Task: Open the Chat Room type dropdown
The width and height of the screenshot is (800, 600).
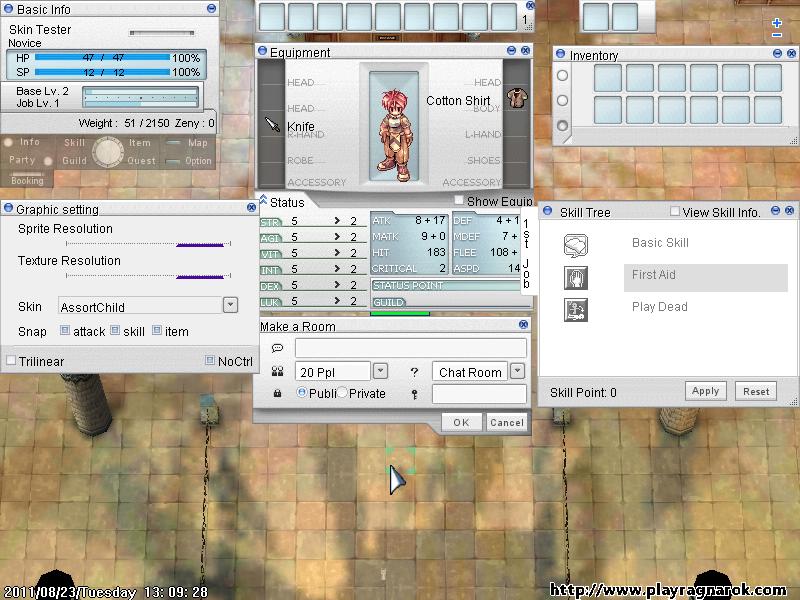Action: tap(517, 371)
